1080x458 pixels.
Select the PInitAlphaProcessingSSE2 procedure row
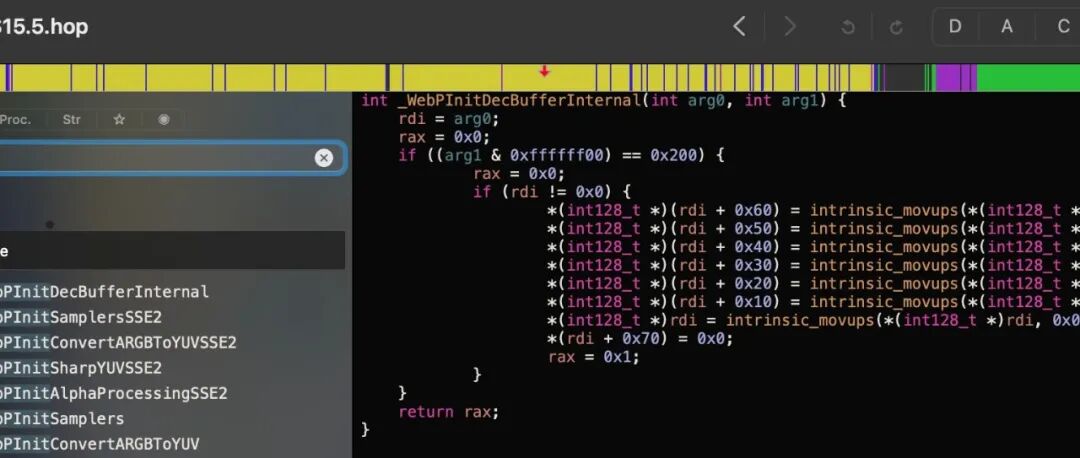[x=172, y=394]
